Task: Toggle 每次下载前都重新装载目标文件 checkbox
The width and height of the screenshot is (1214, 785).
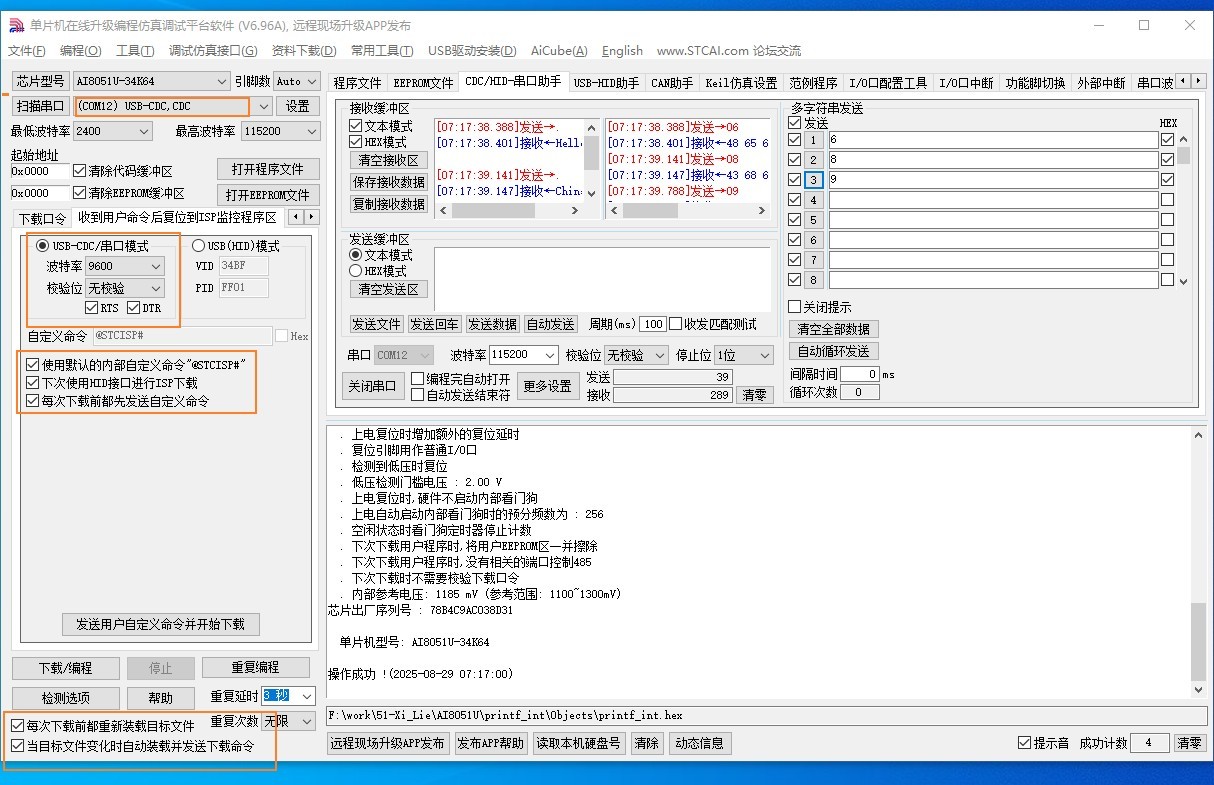Action: click(x=17, y=726)
